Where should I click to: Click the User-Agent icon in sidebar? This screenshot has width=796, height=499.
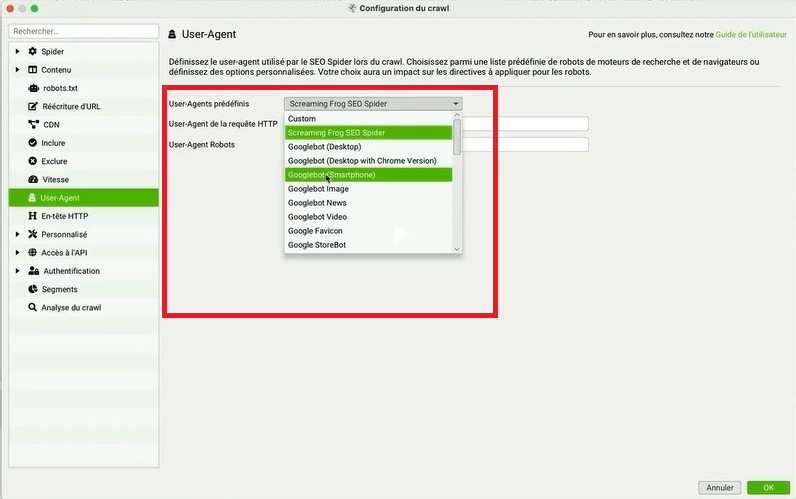point(32,197)
